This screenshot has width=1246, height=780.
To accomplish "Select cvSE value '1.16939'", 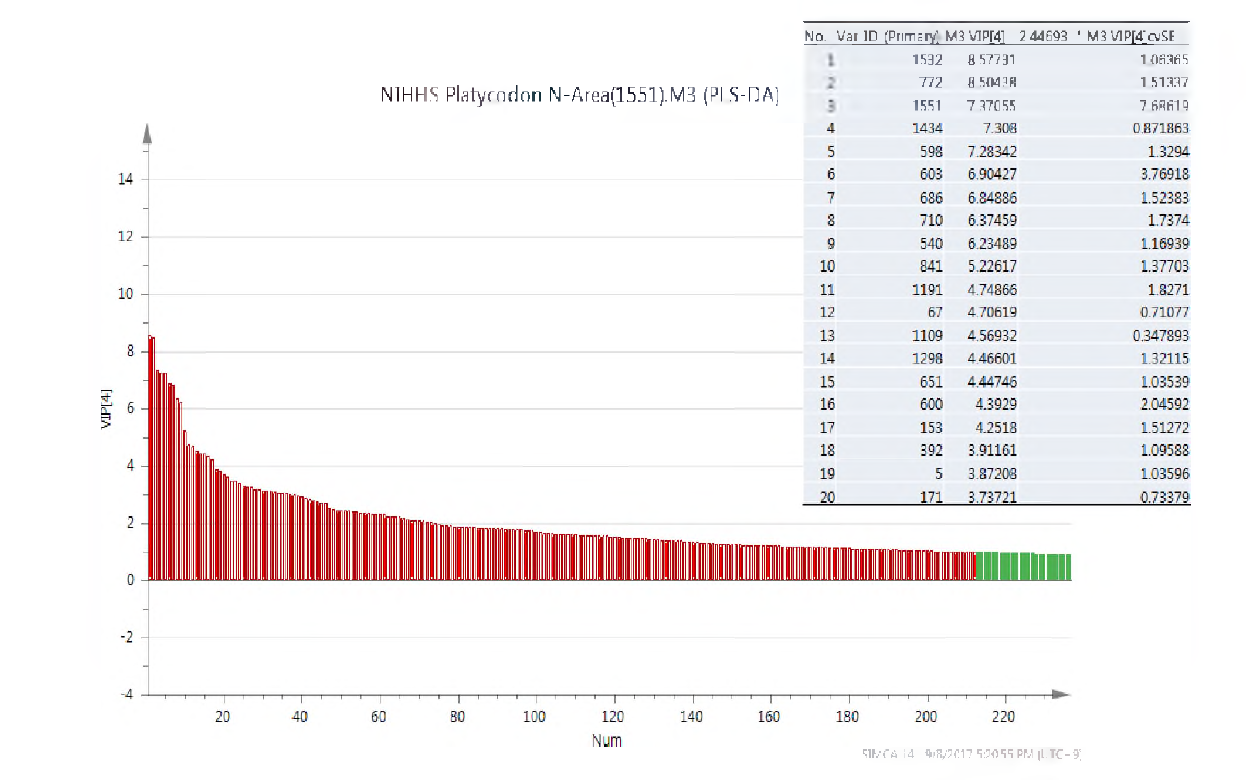I will 1164,243.
